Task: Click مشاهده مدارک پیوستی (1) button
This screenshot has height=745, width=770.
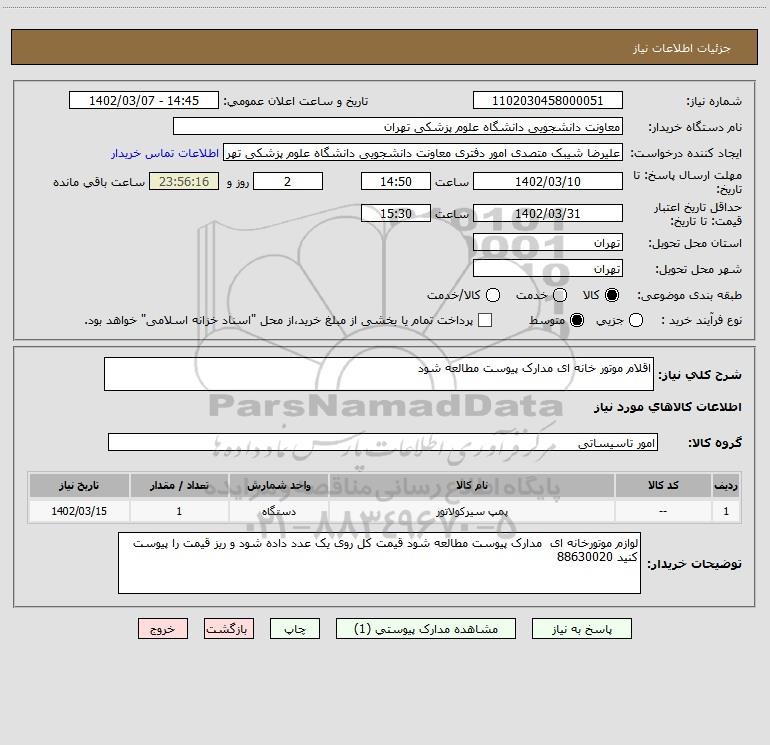Action: [x=426, y=629]
